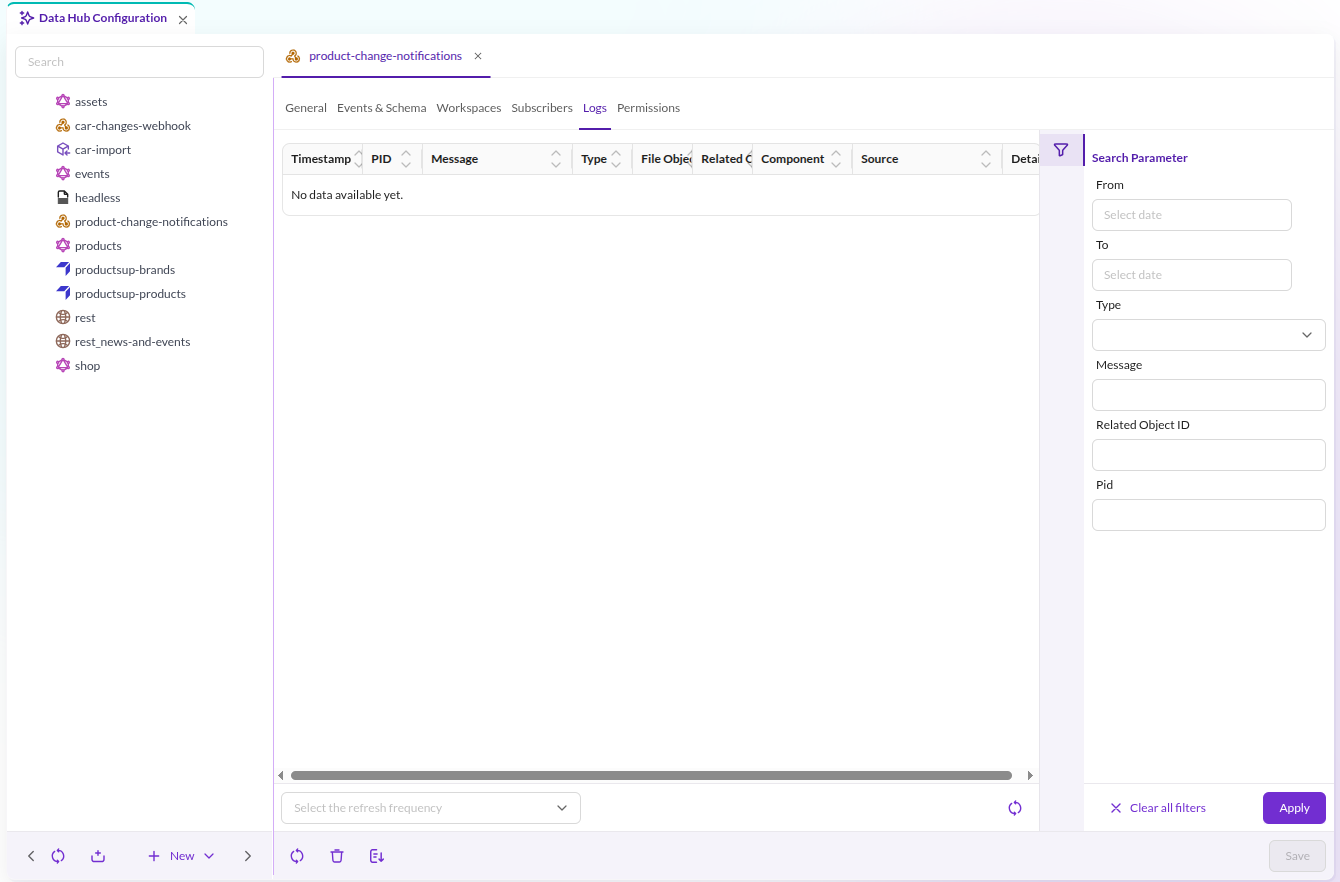Toggle sort on the Message column
The width and height of the screenshot is (1340, 882).
pyautogui.click(x=556, y=159)
